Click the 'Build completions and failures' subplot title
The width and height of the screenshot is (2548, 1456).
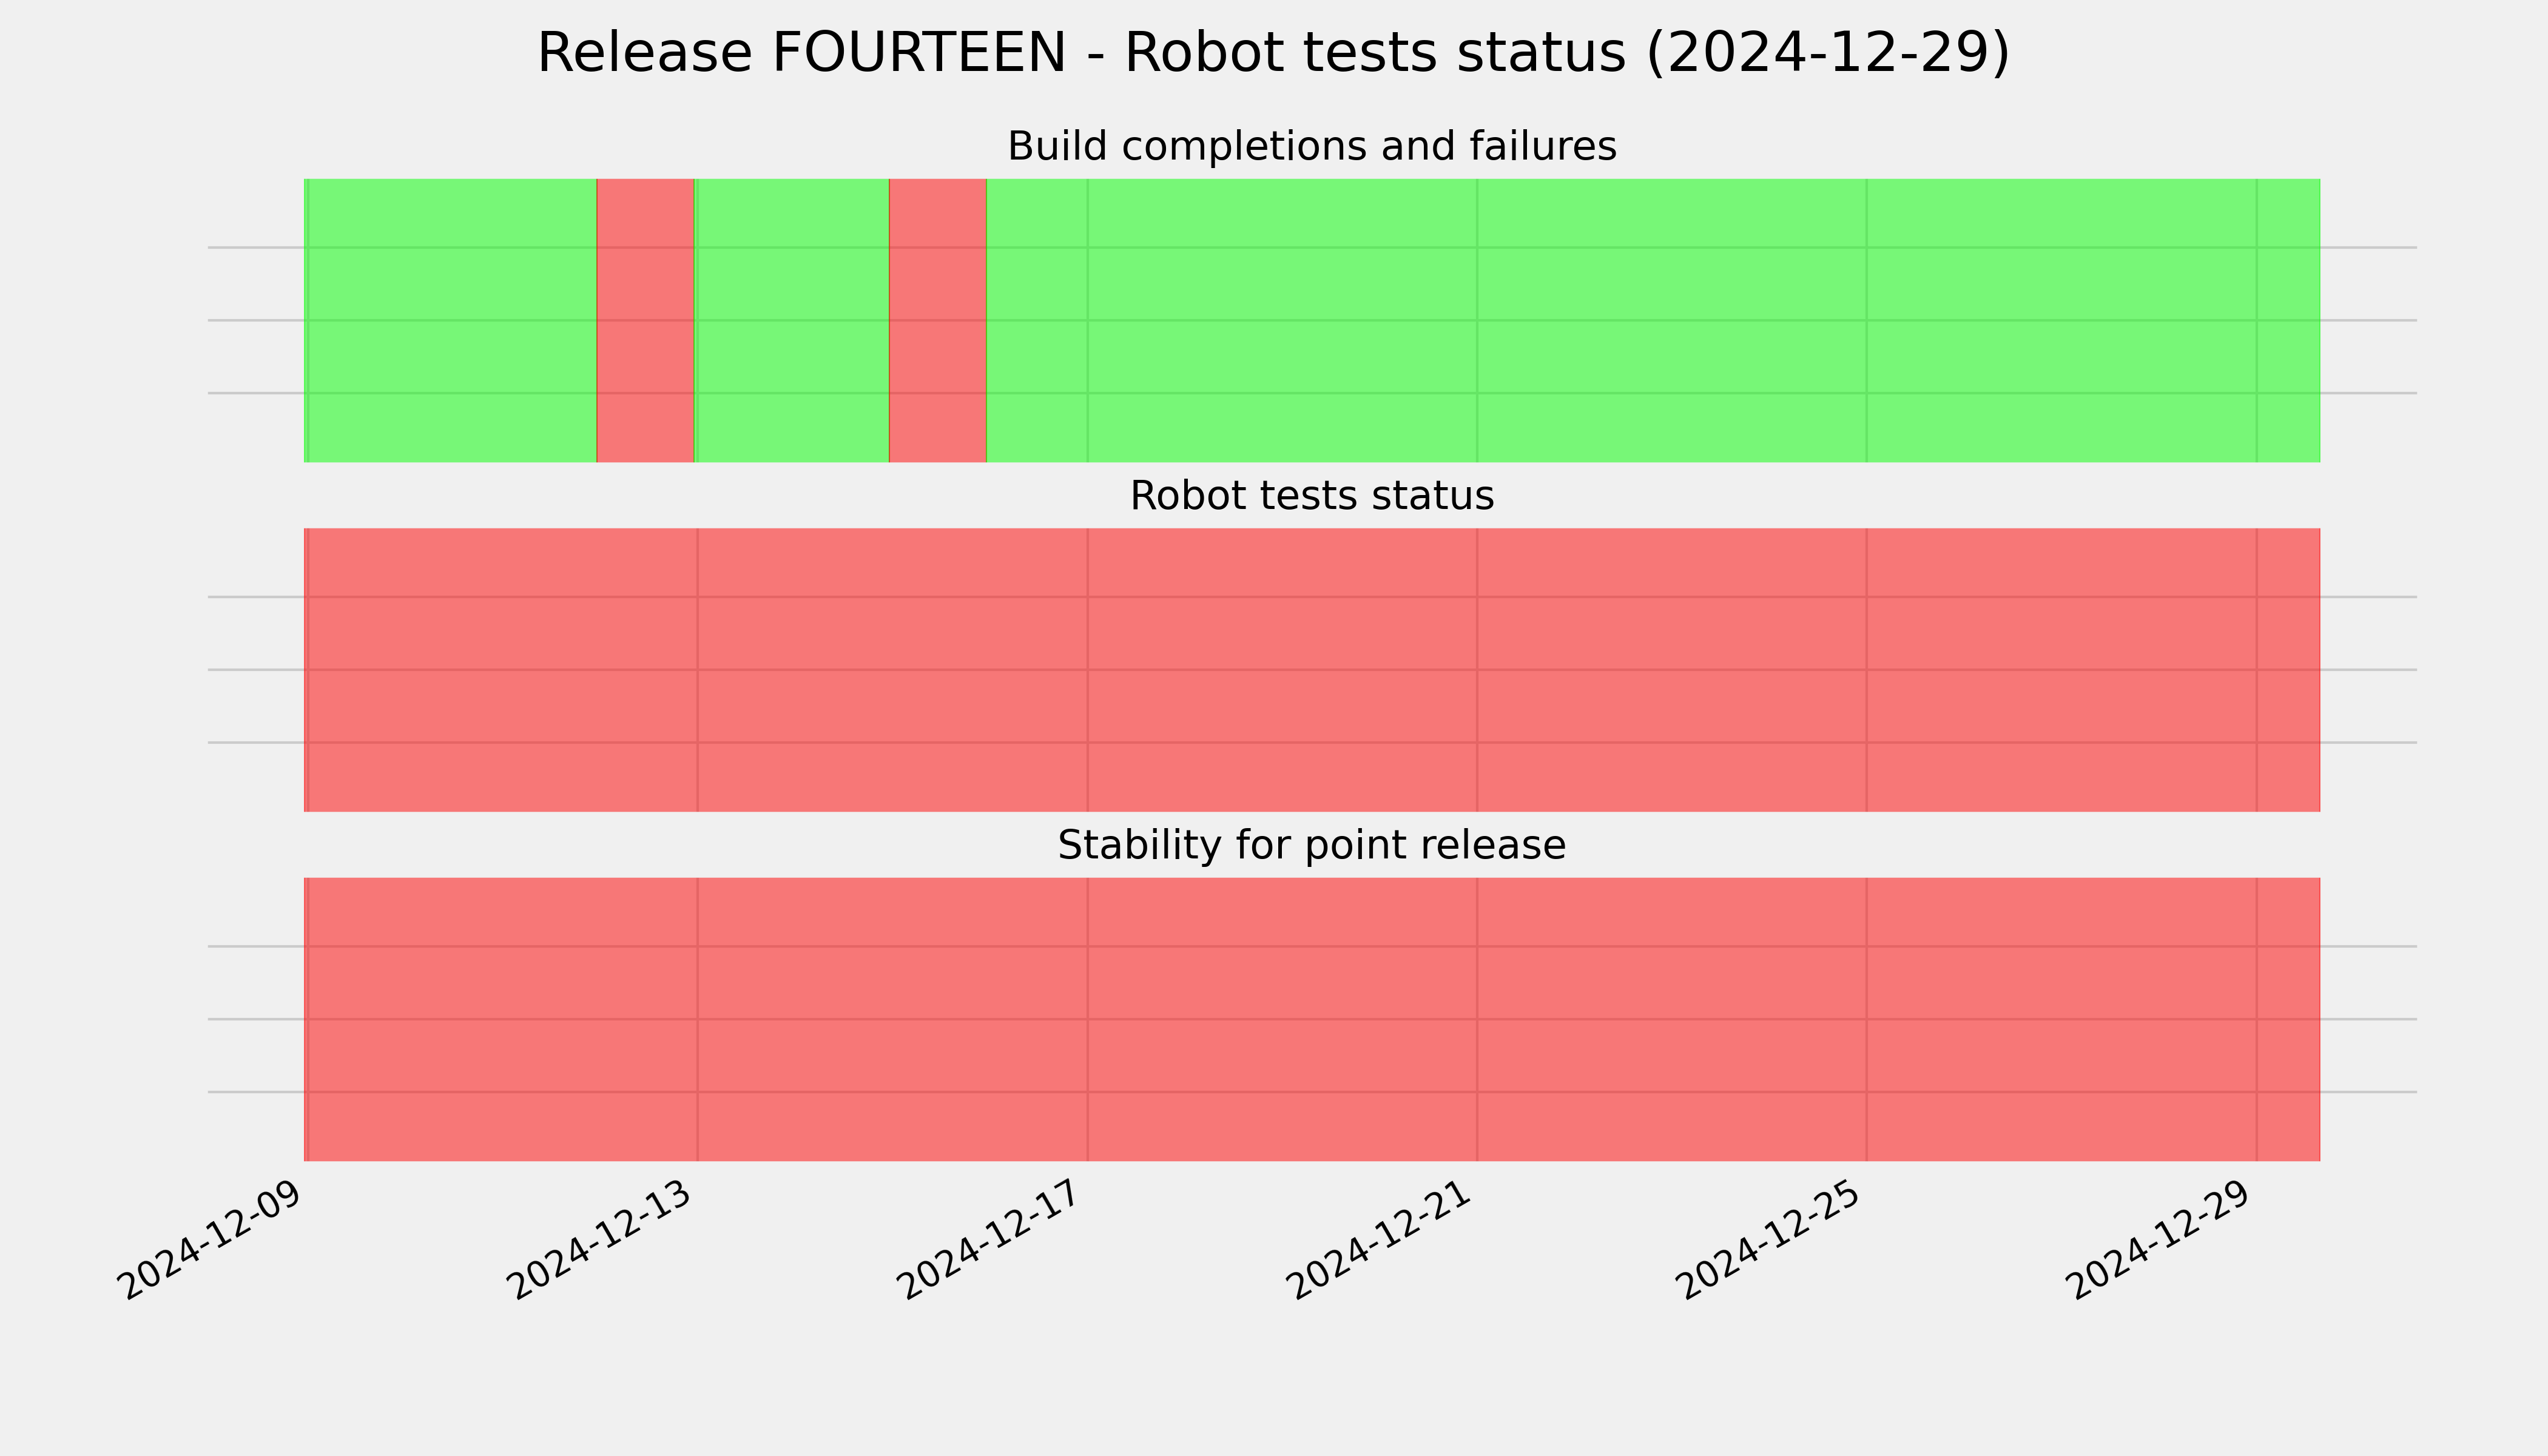pyautogui.click(x=1312, y=146)
